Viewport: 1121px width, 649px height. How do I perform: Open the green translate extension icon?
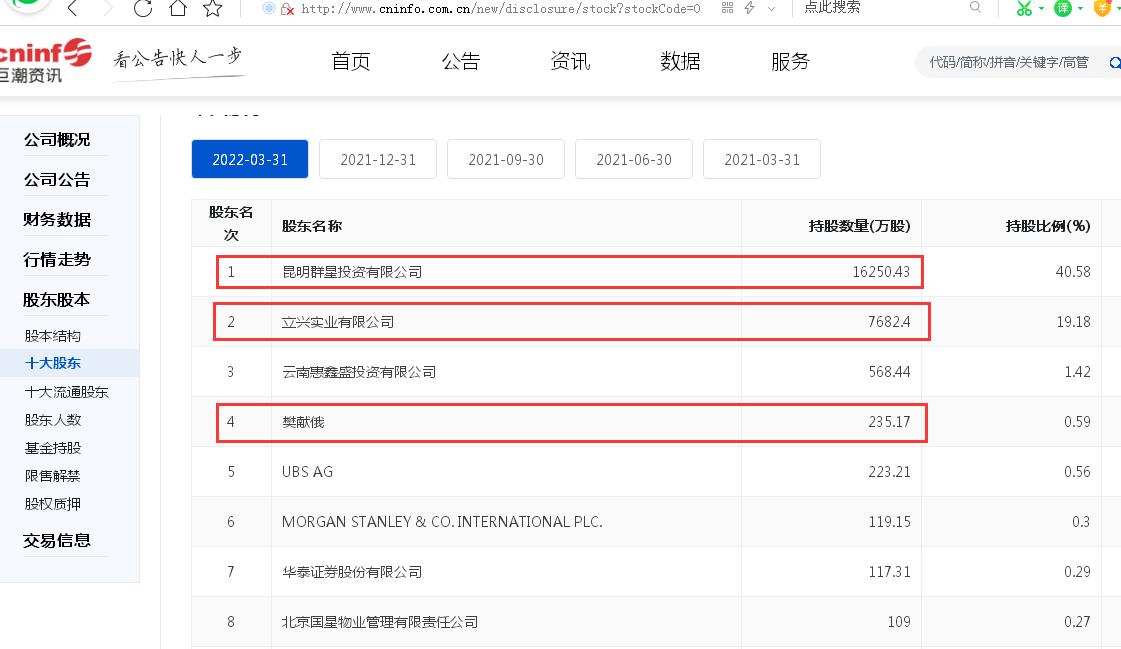click(1063, 8)
